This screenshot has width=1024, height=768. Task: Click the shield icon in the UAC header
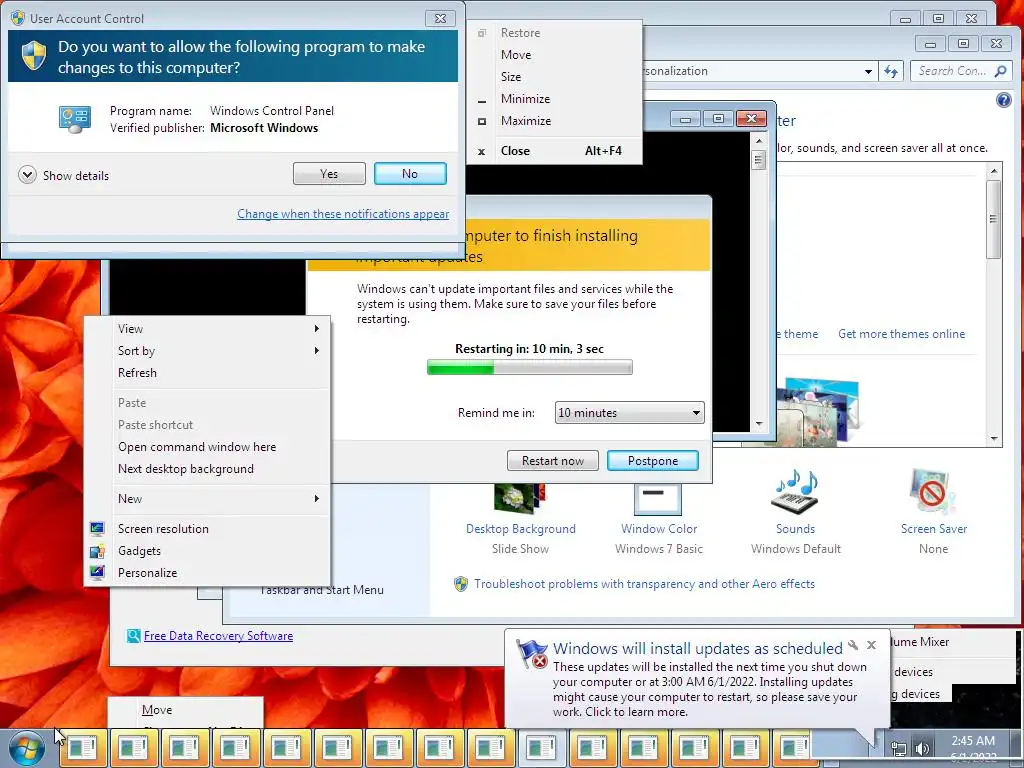click(34, 56)
